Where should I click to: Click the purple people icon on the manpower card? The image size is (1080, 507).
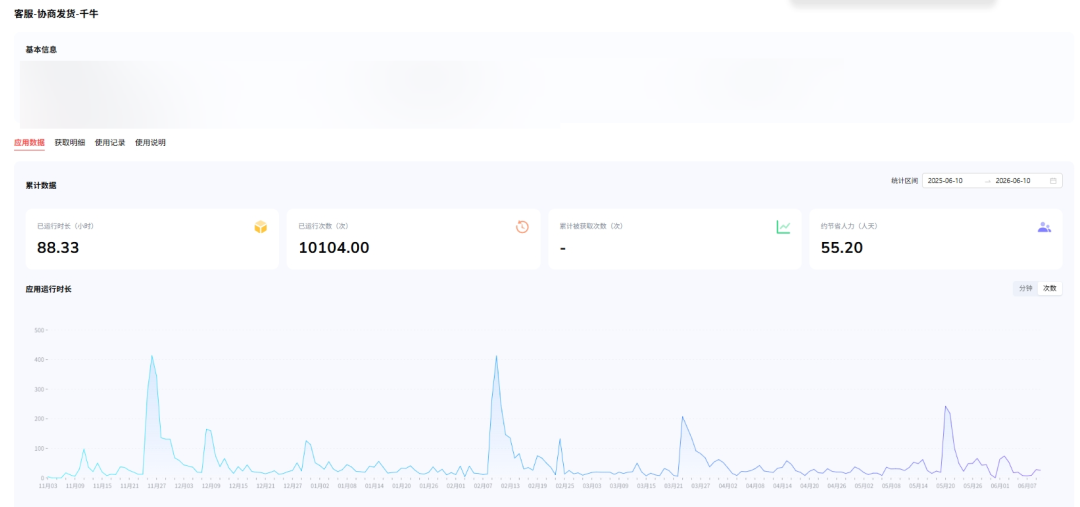coord(1044,227)
